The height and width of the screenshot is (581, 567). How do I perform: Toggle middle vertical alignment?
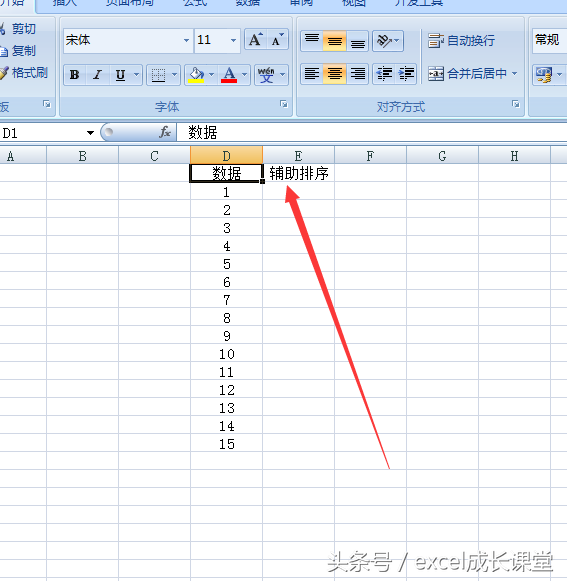pos(335,40)
